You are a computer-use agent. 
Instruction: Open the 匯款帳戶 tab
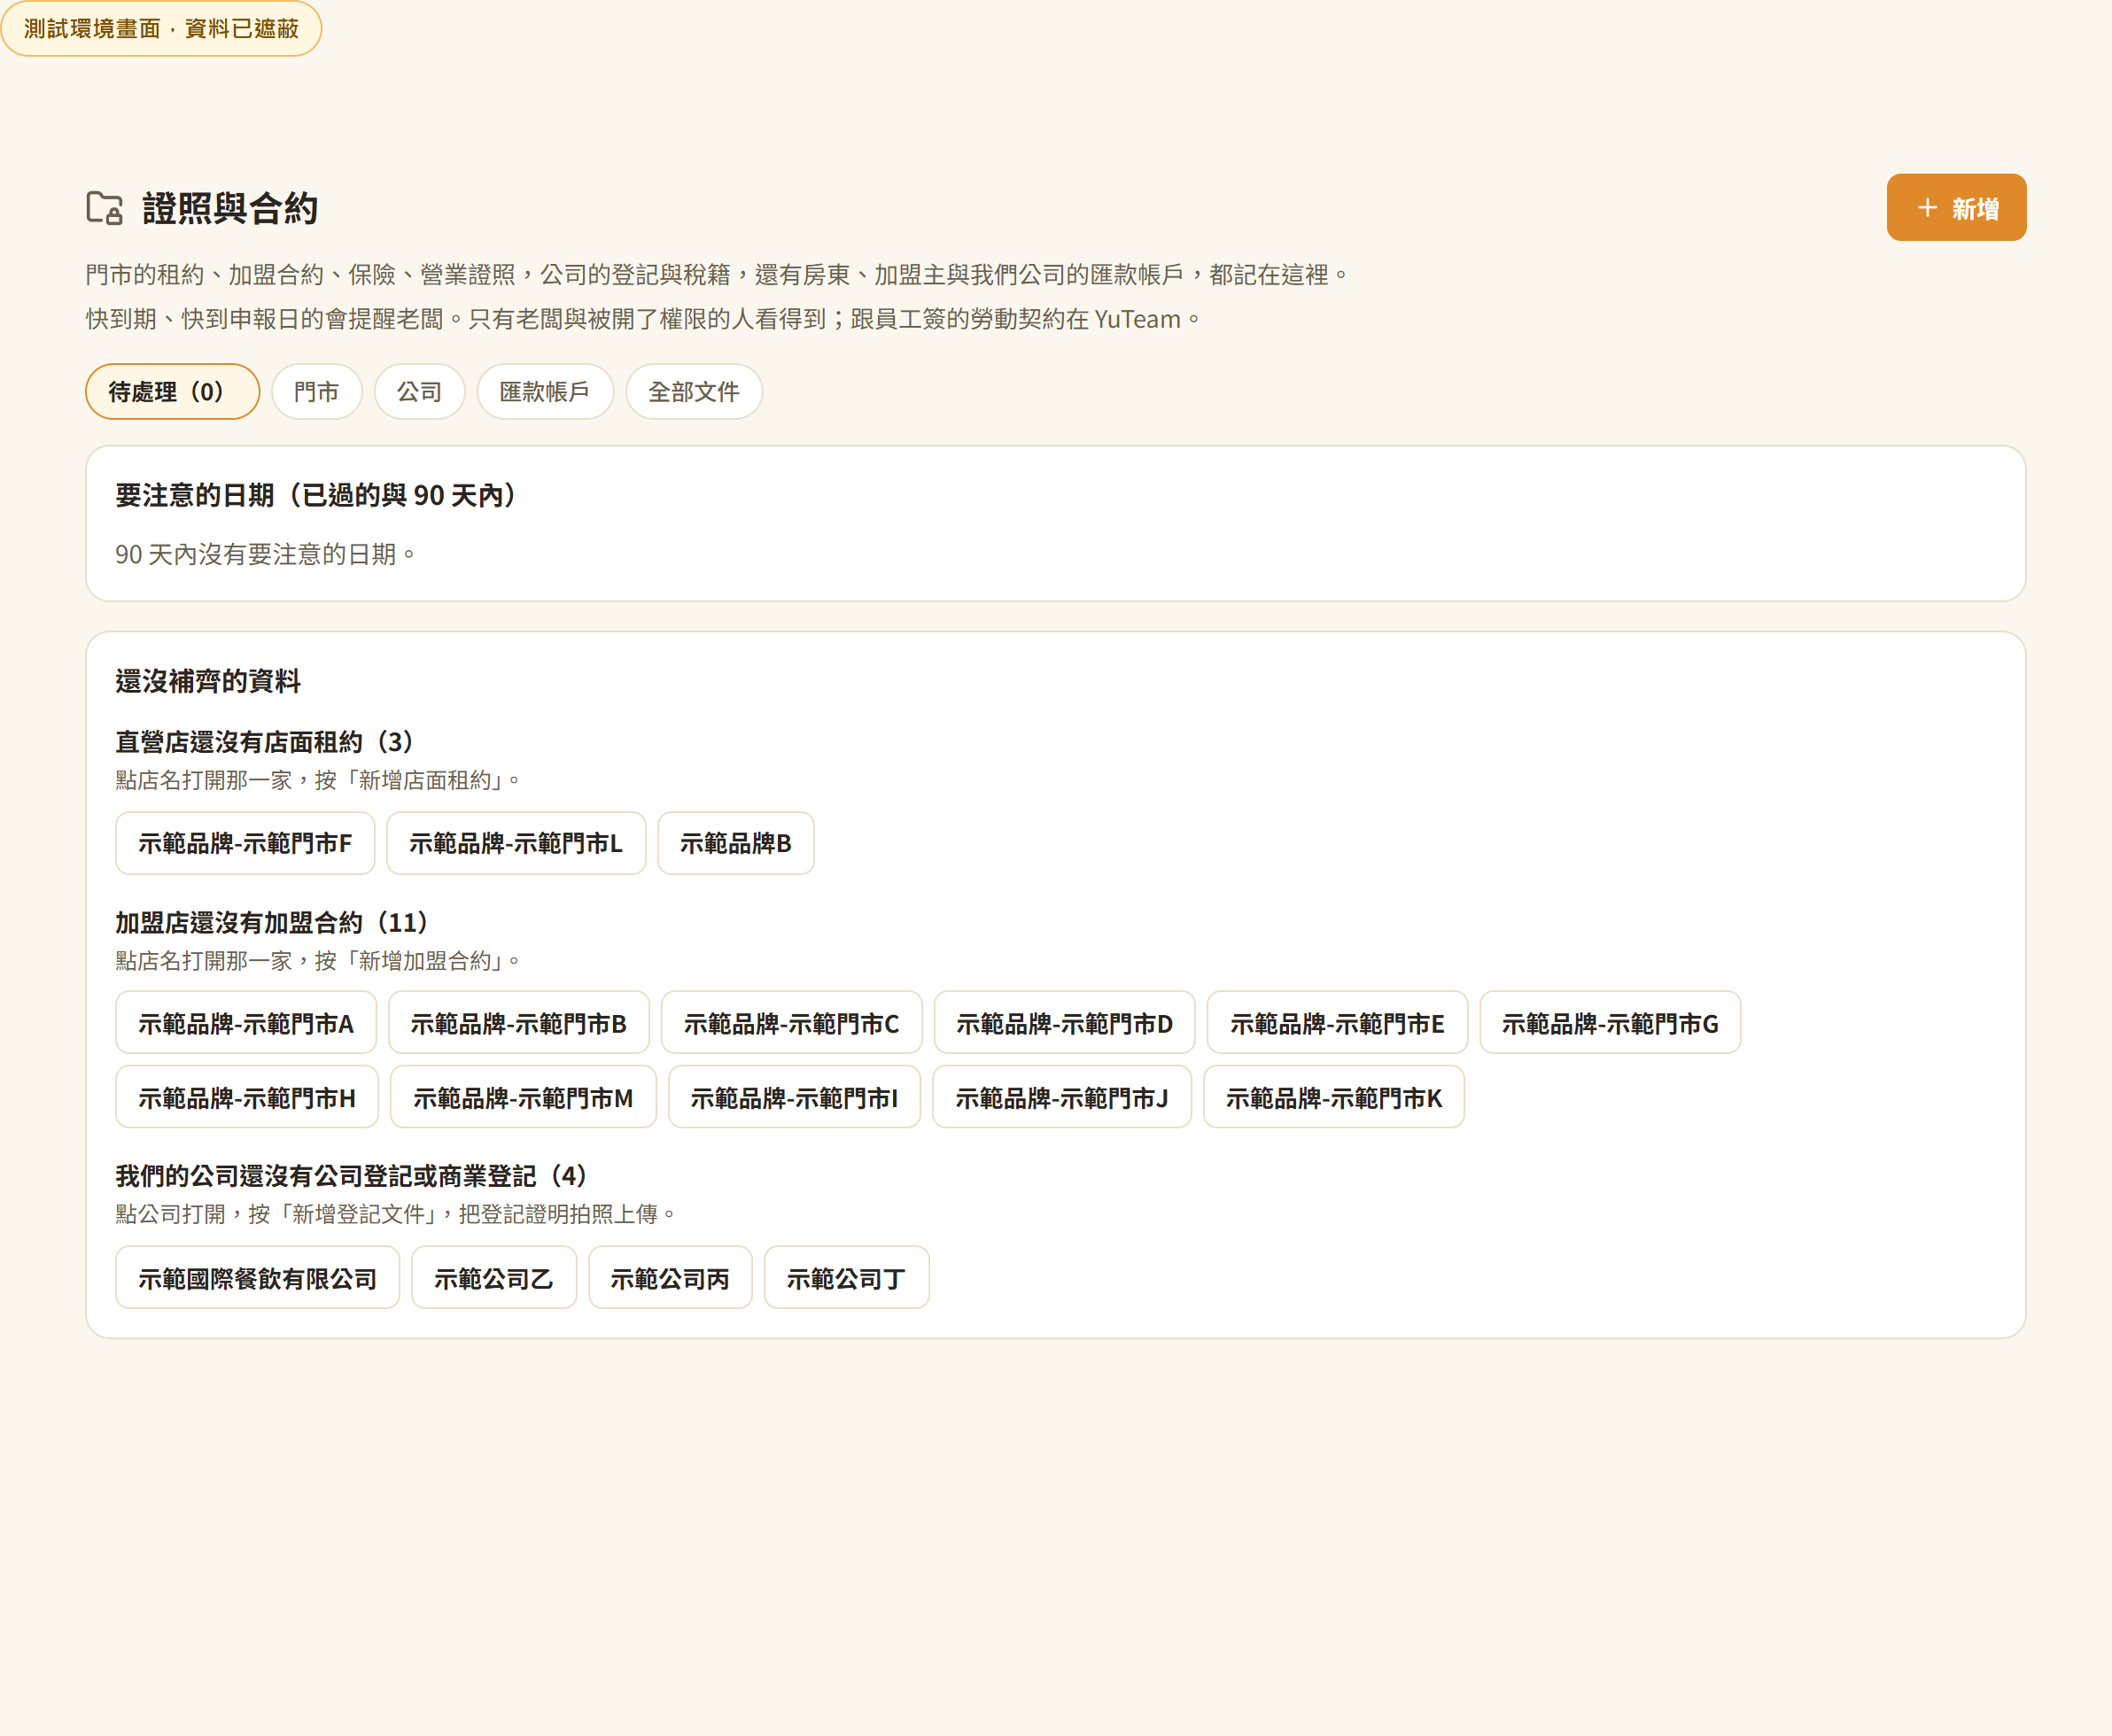(x=545, y=391)
